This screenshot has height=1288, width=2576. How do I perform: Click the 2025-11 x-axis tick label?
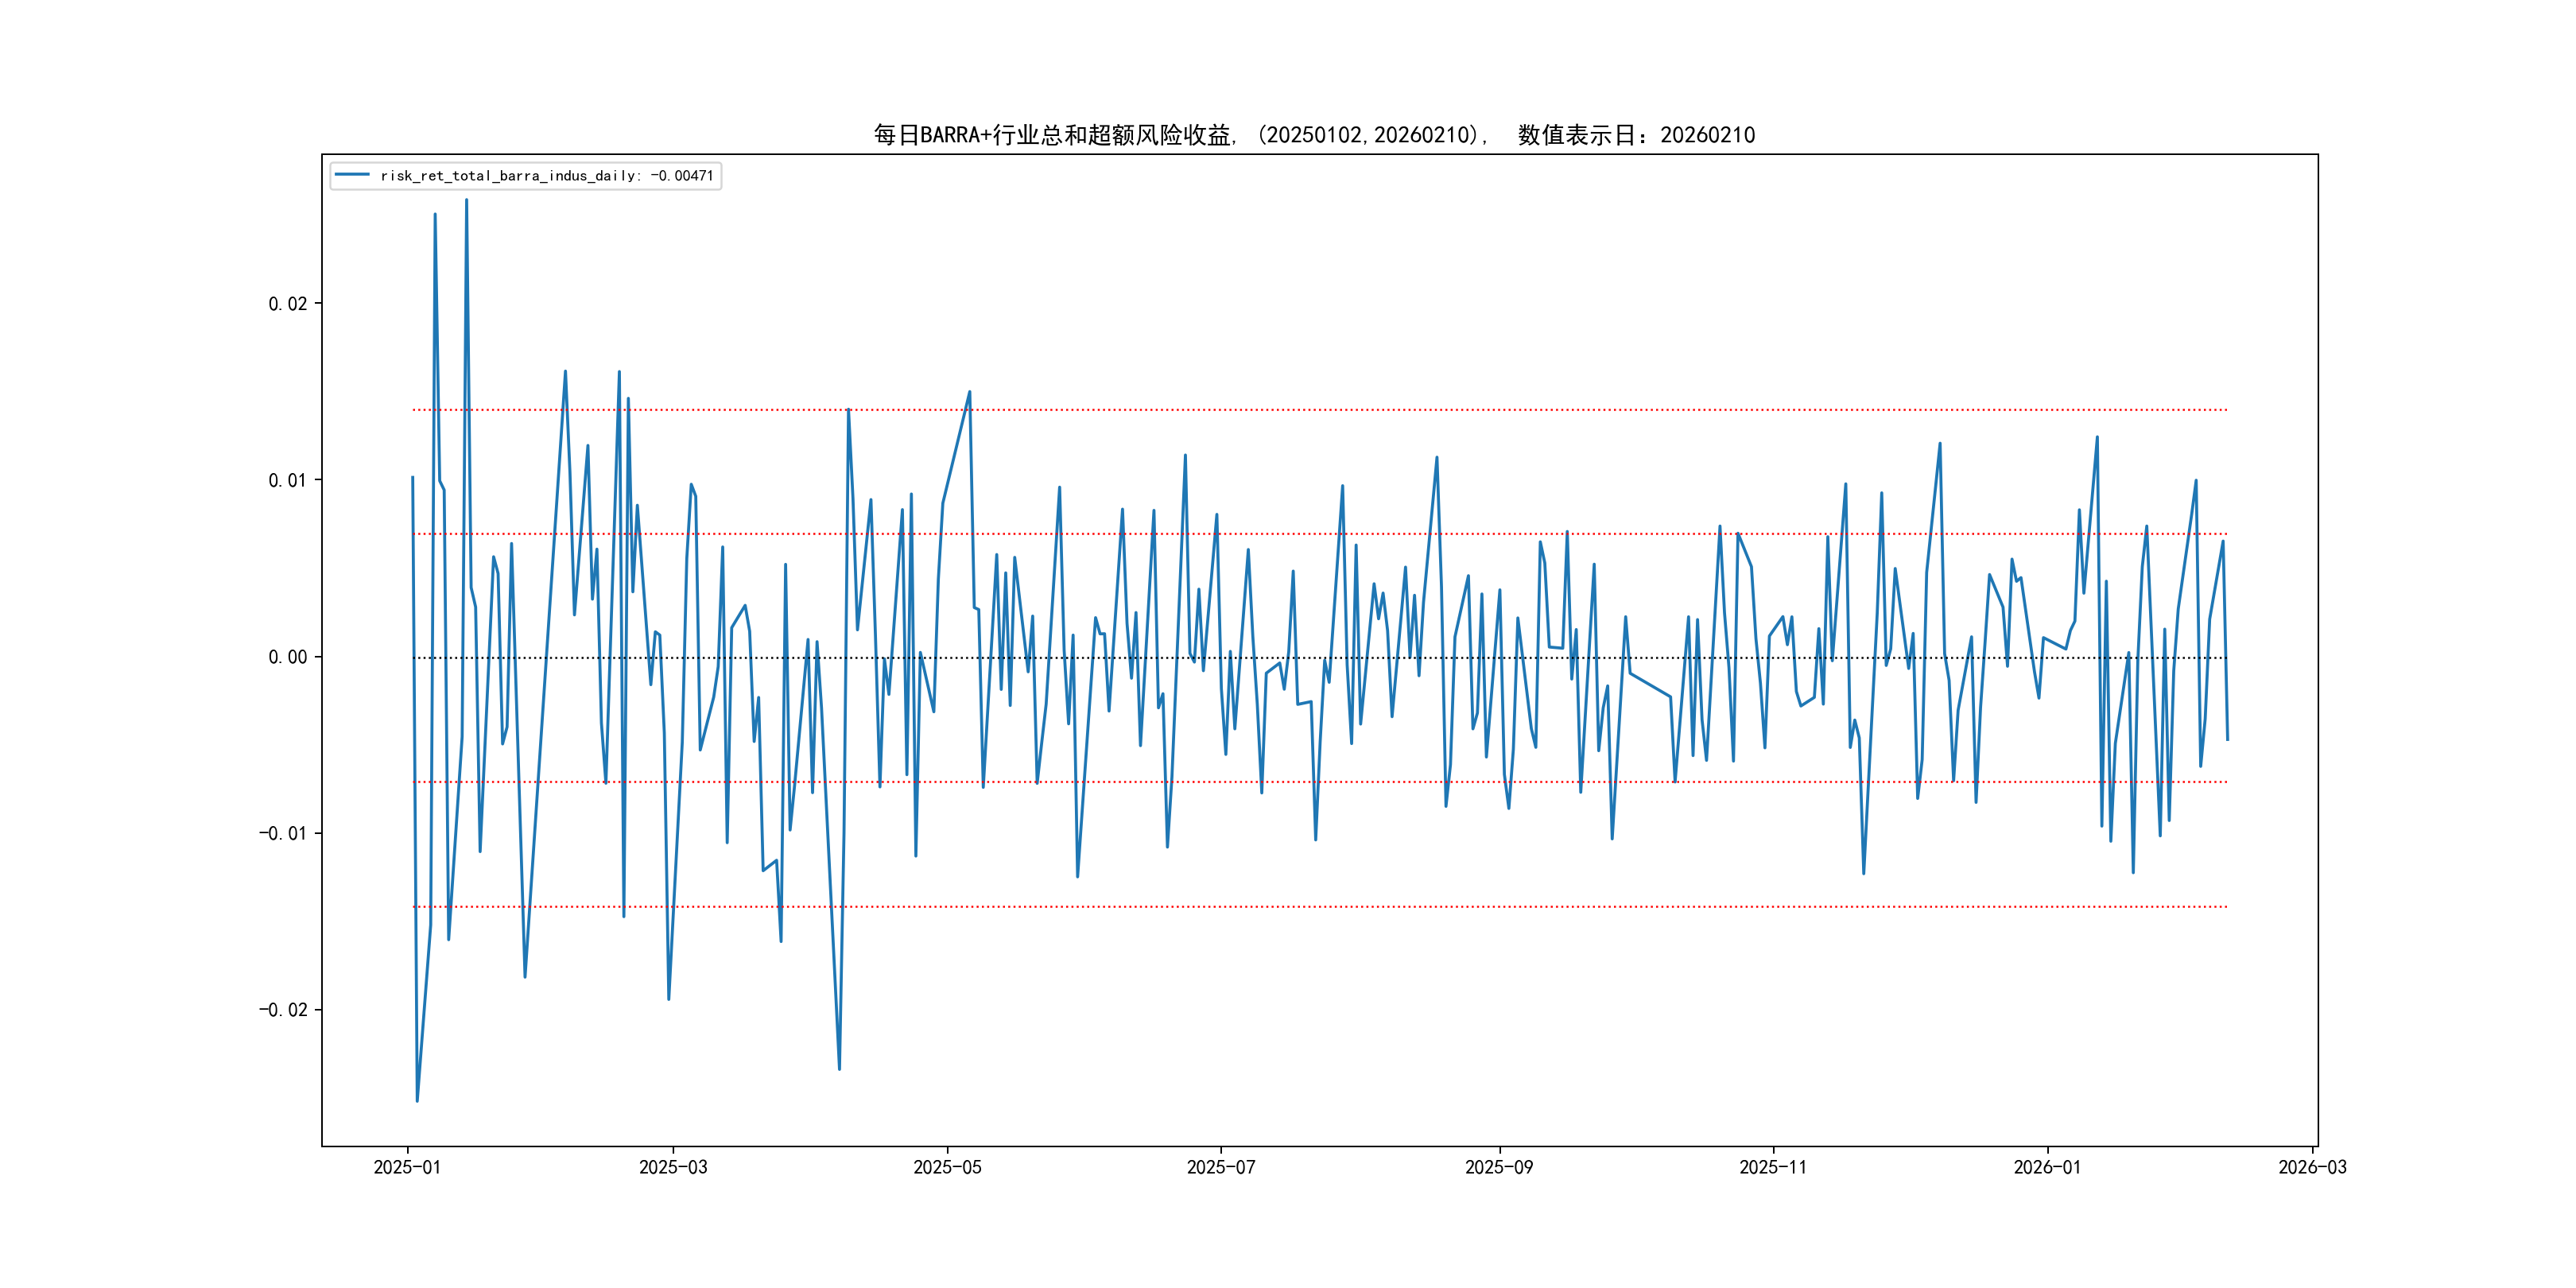(x=1772, y=1167)
